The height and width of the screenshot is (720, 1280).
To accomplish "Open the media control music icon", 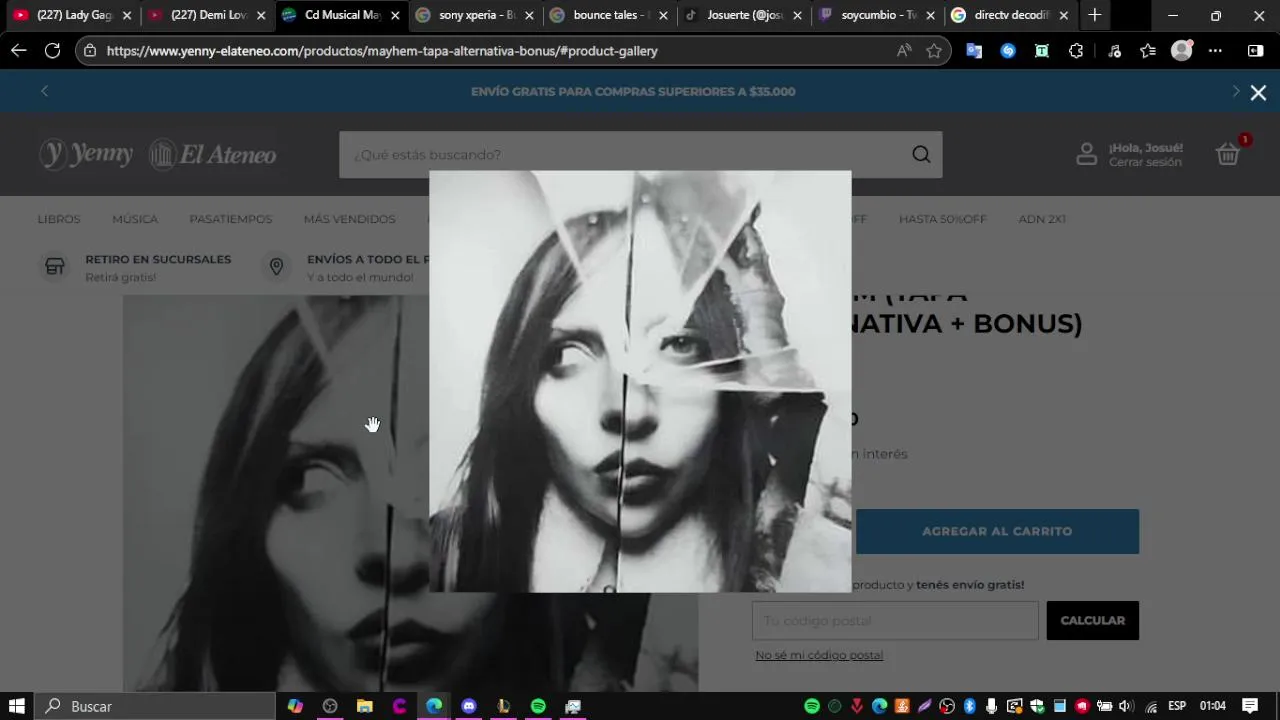I will pyautogui.click(x=1115, y=50).
